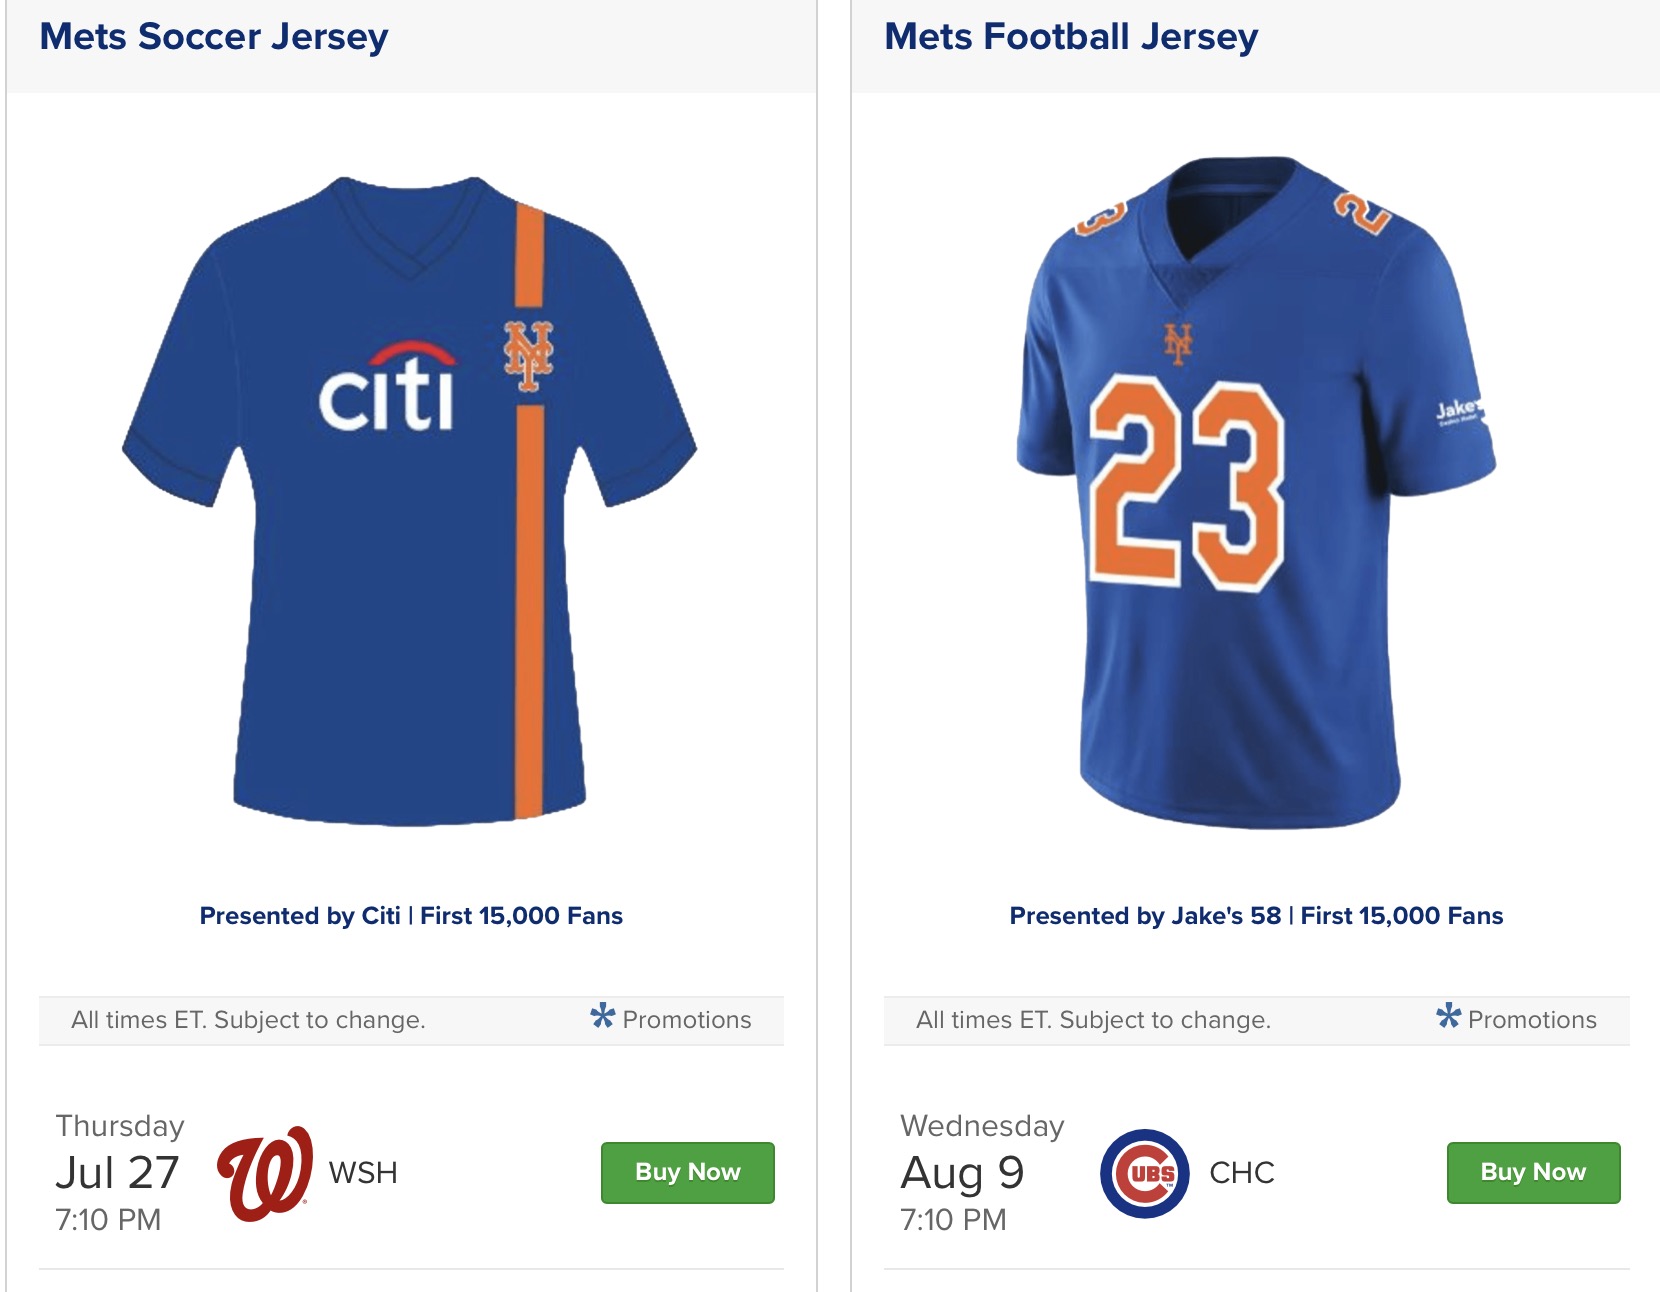The width and height of the screenshot is (1660, 1292).
Task: Click the NY Mets logo on soccer jersey
Action: (x=528, y=356)
